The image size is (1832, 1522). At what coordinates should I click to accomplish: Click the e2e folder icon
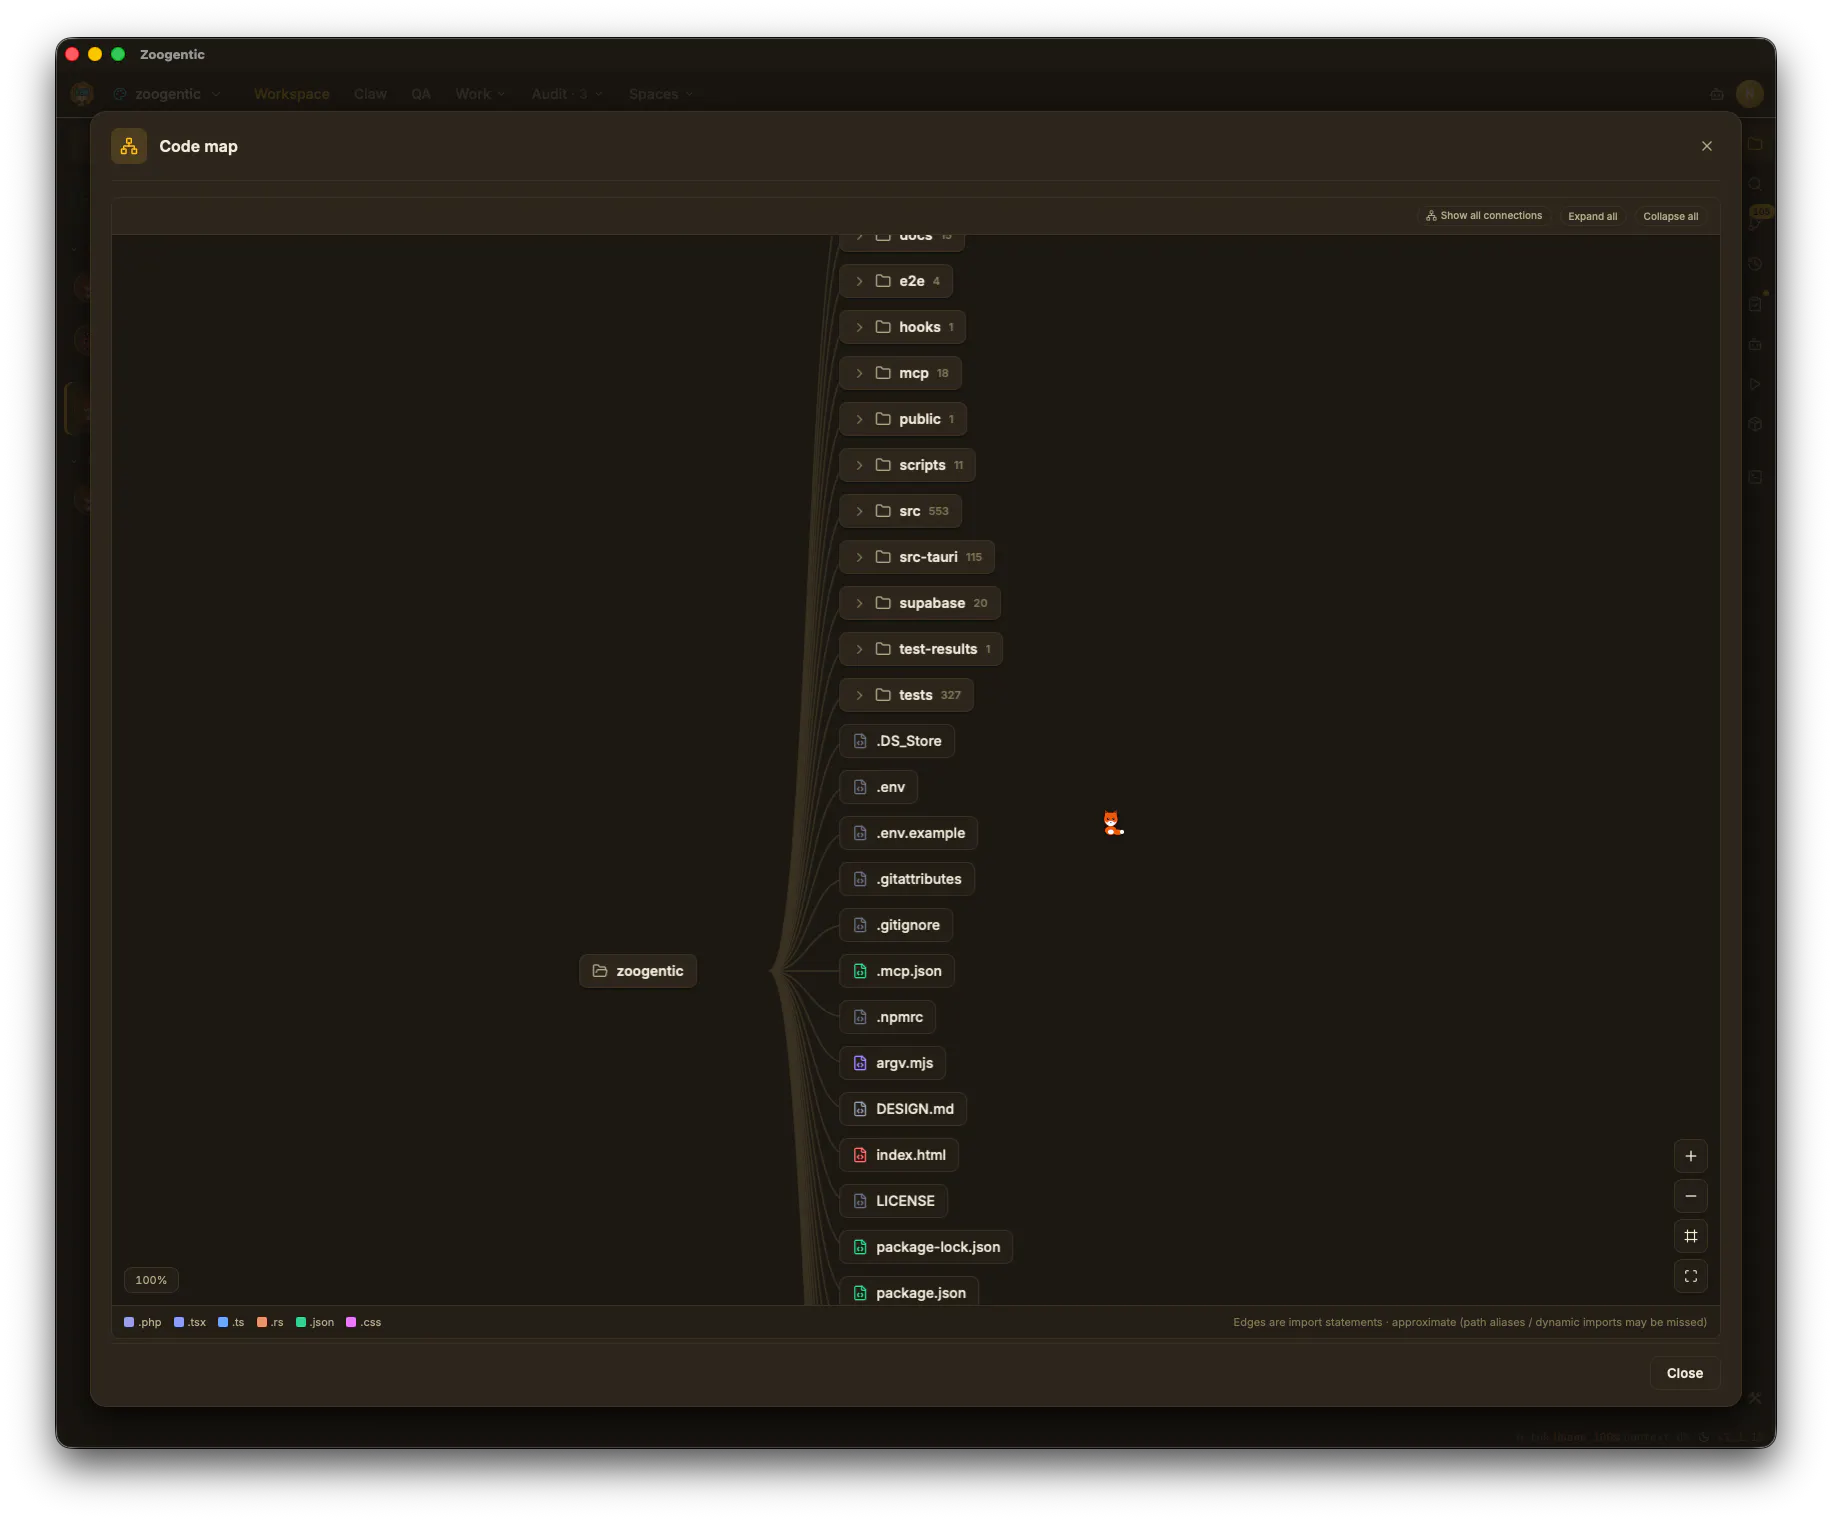pos(883,281)
